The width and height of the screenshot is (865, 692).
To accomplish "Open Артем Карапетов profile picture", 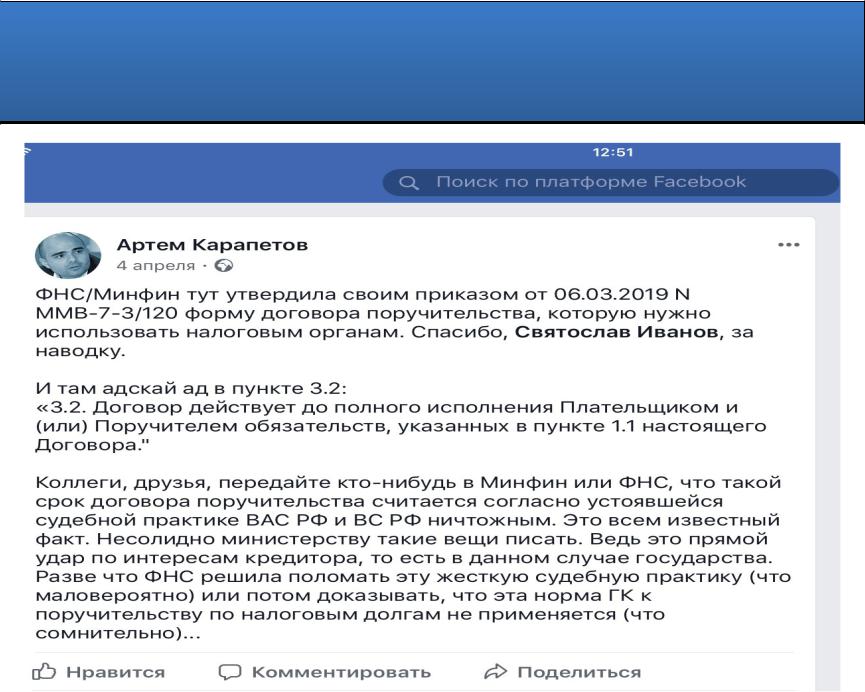I will pyautogui.click(x=68, y=254).
